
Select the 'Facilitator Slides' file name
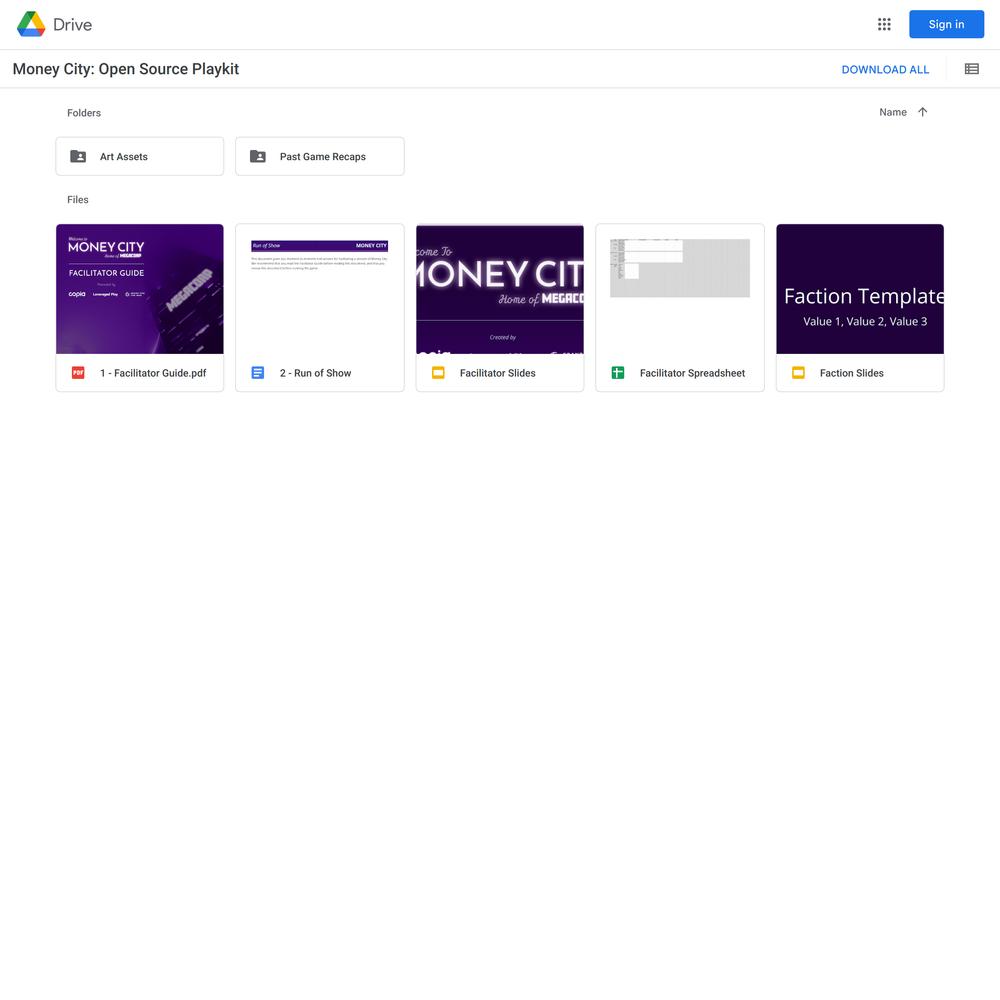[x=497, y=373]
